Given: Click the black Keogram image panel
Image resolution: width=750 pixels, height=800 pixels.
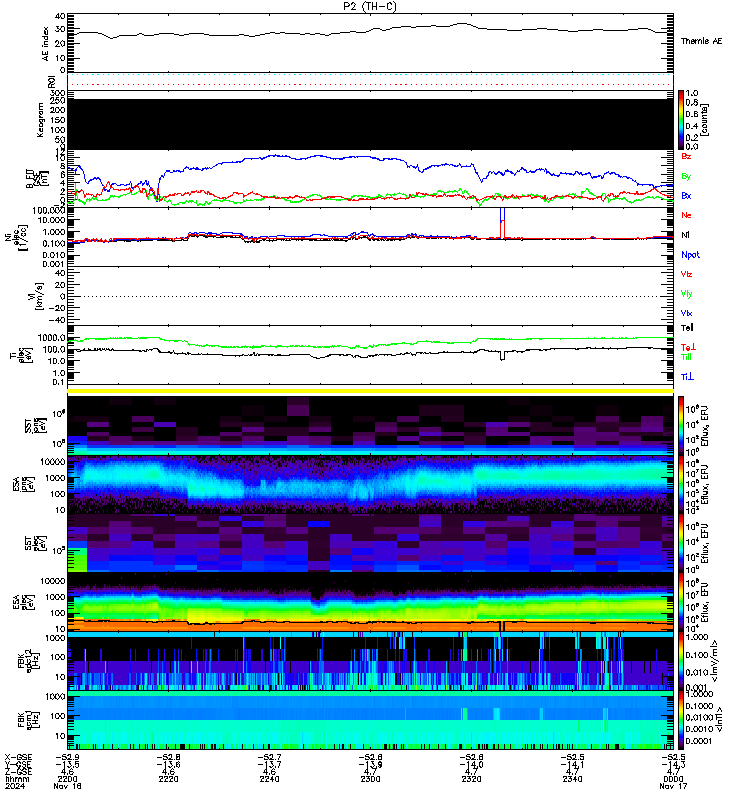Looking at the screenshot, I should click(x=370, y=124).
